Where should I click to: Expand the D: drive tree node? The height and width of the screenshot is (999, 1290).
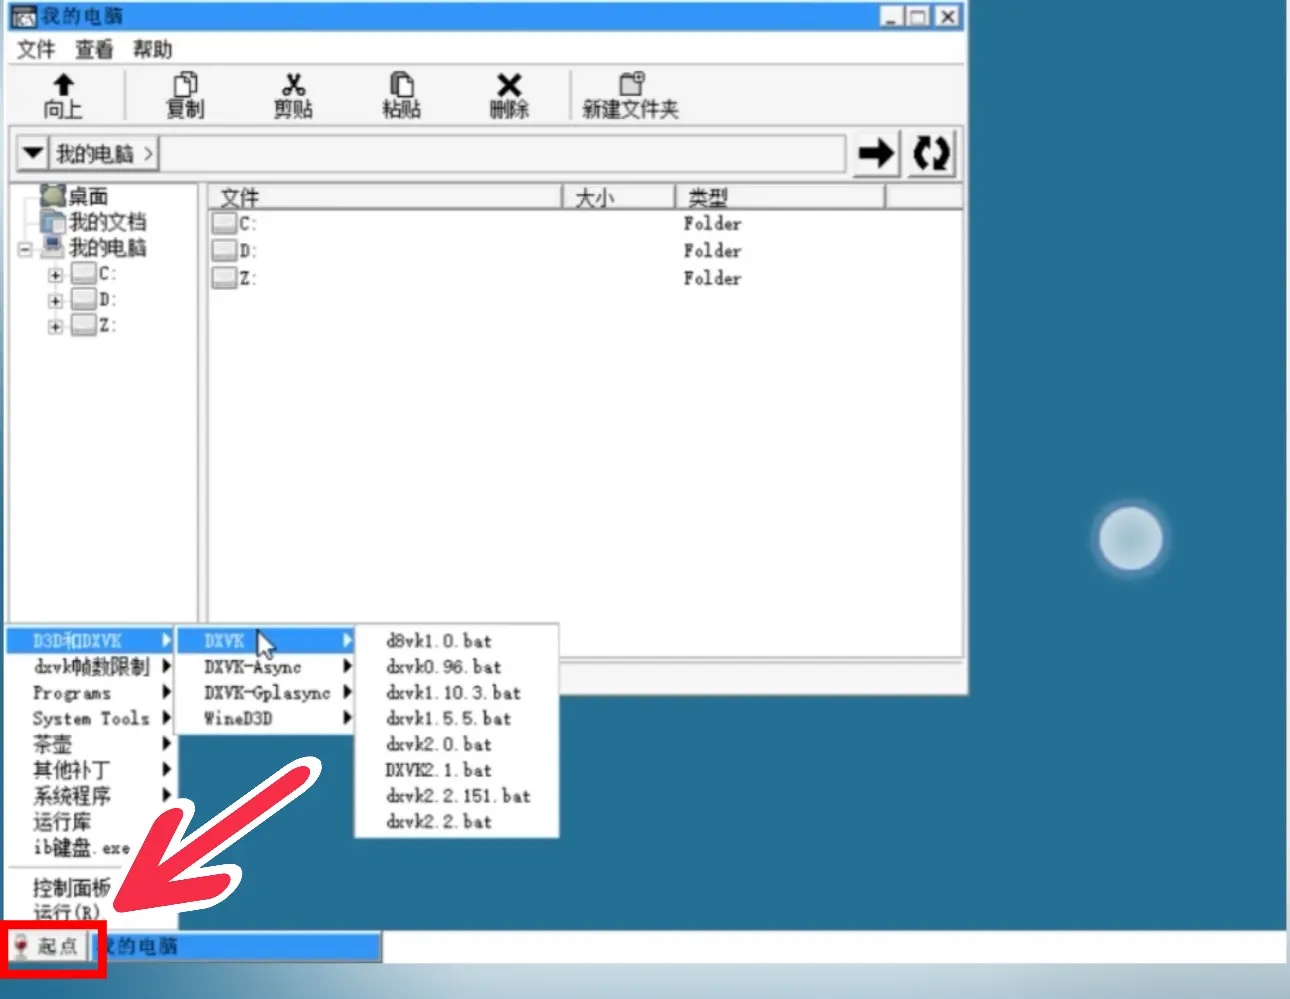55,301
